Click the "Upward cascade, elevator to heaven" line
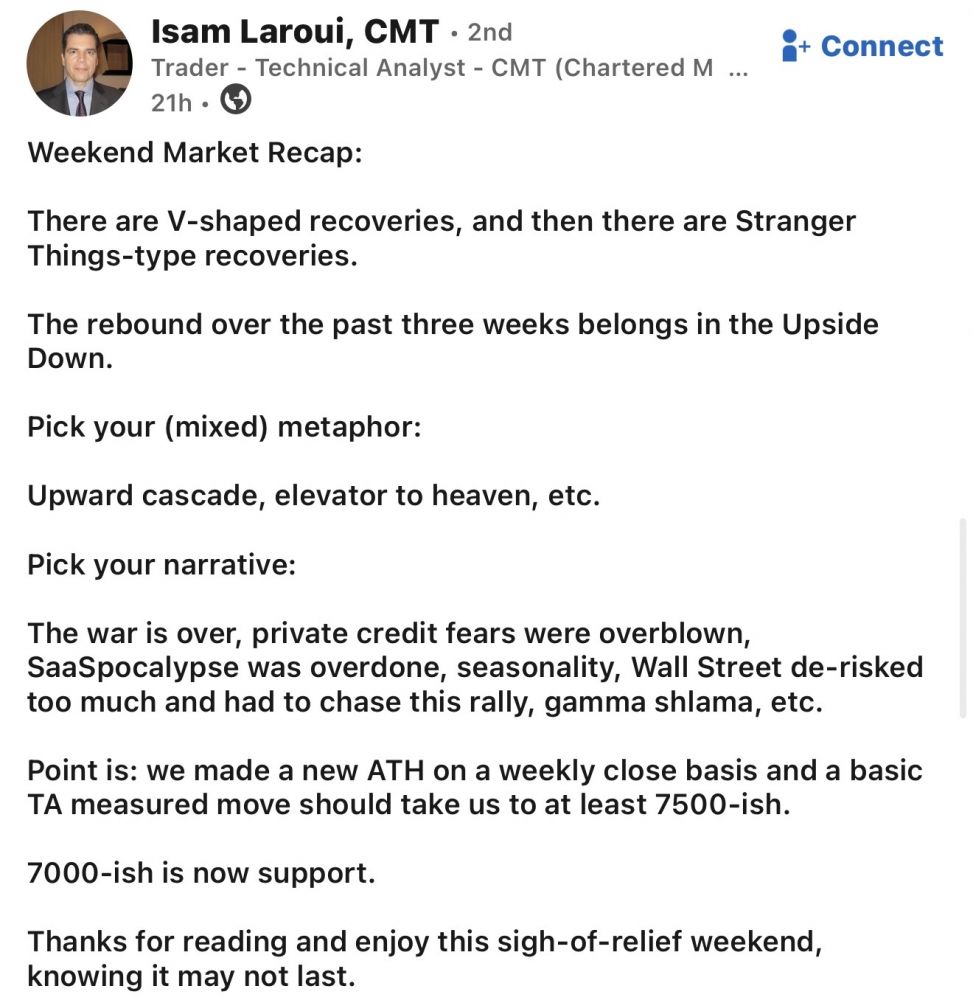The width and height of the screenshot is (973, 1000). tap(313, 495)
